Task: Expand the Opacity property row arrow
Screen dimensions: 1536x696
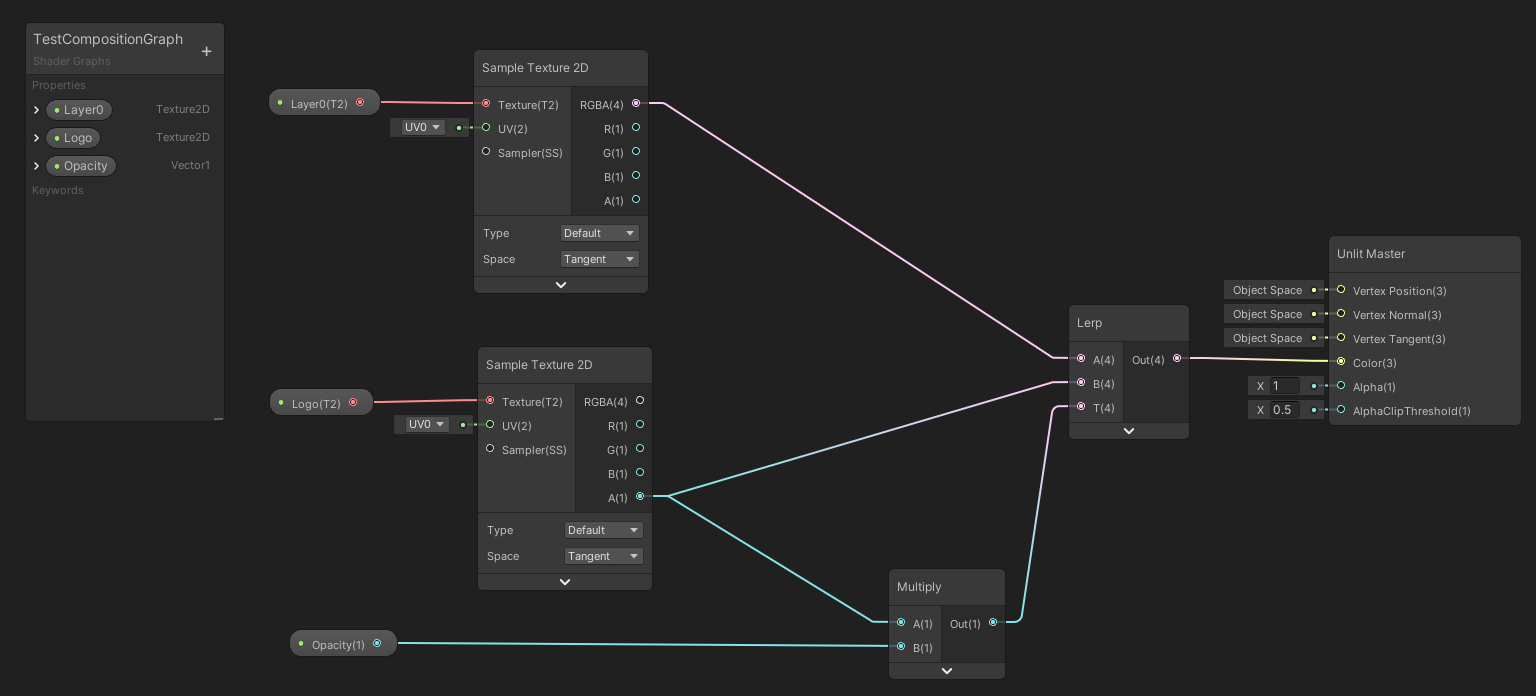Action: pyautogui.click(x=37, y=166)
